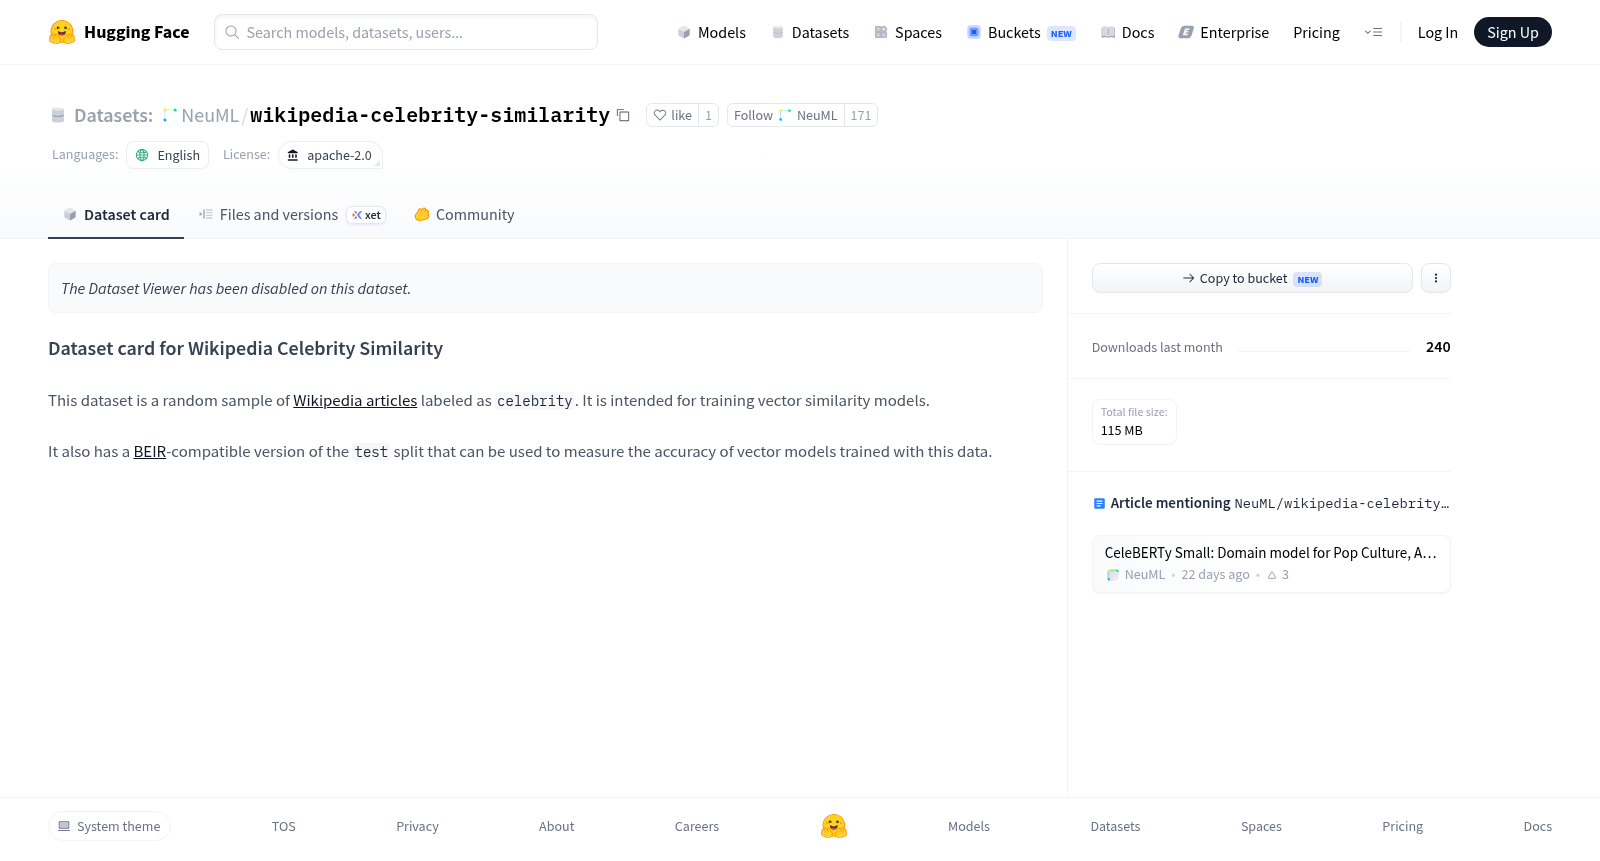The image size is (1600, 861).
Task: Click the NeuML organization avatar by title
Action: 169,115
